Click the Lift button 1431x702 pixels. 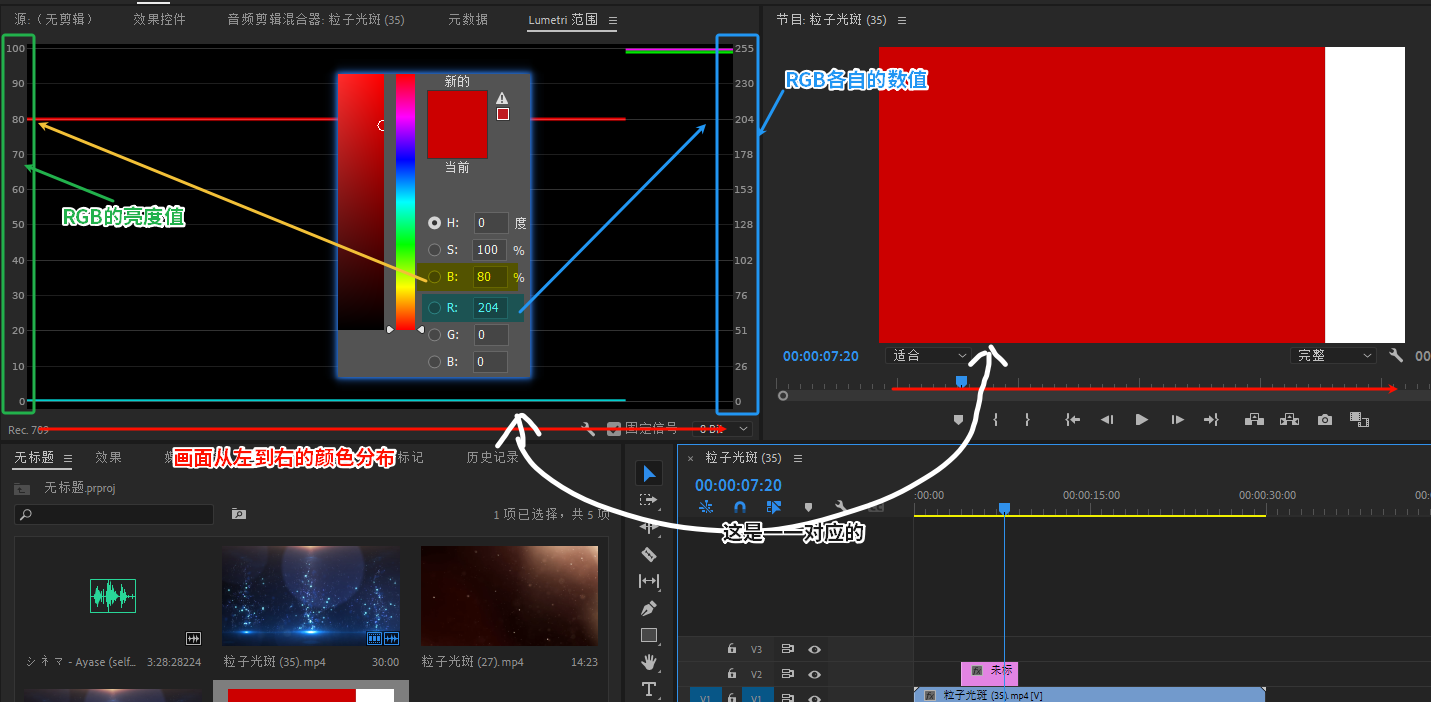tap(1254, 420)
